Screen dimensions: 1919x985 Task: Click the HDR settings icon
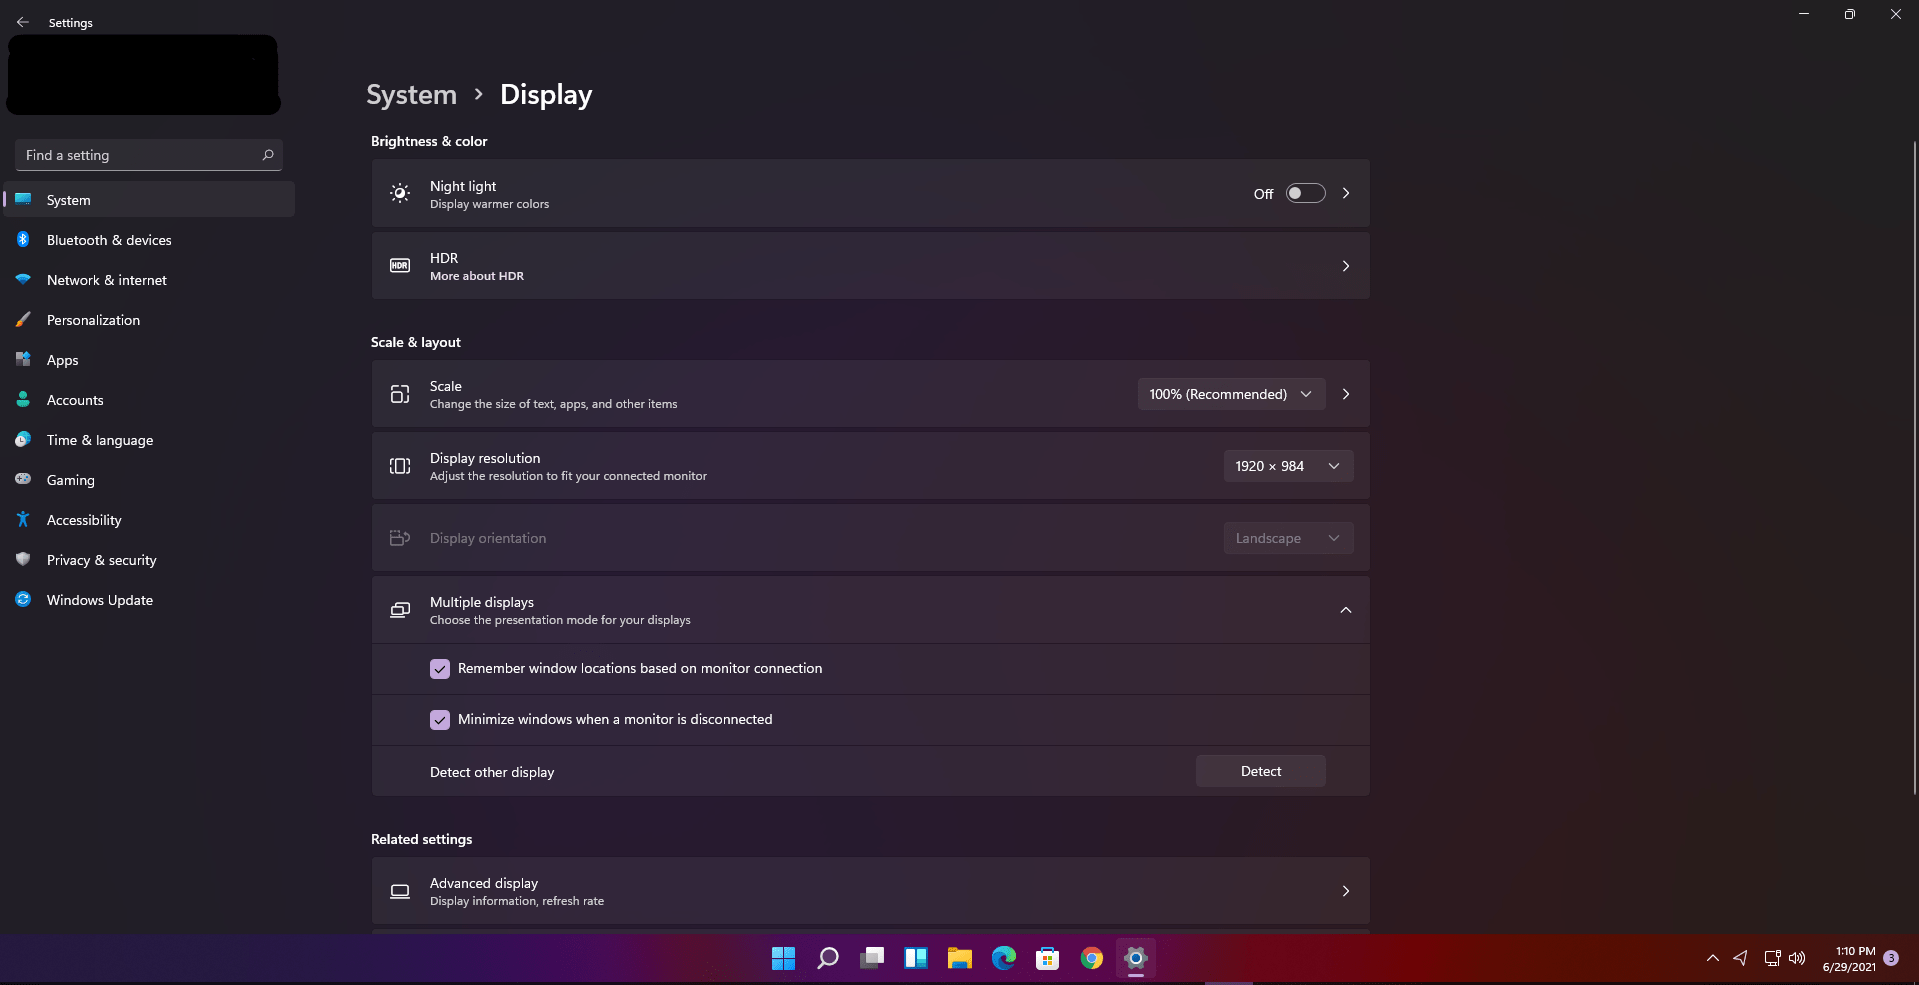click(x=399, y=266)
